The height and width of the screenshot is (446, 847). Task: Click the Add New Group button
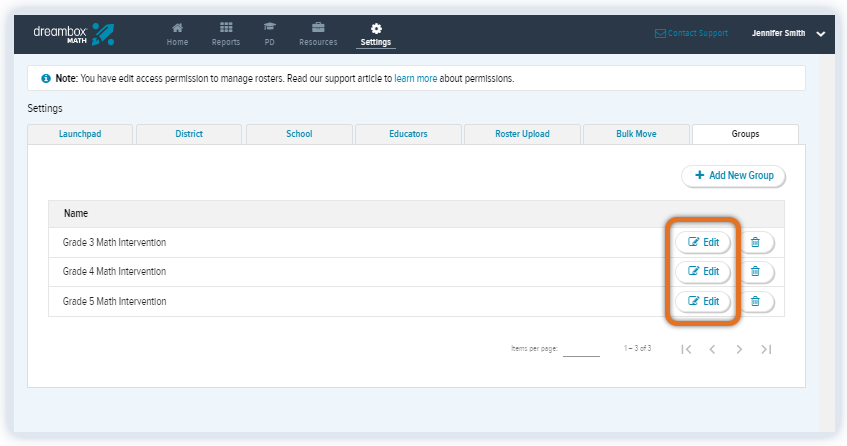734,176
